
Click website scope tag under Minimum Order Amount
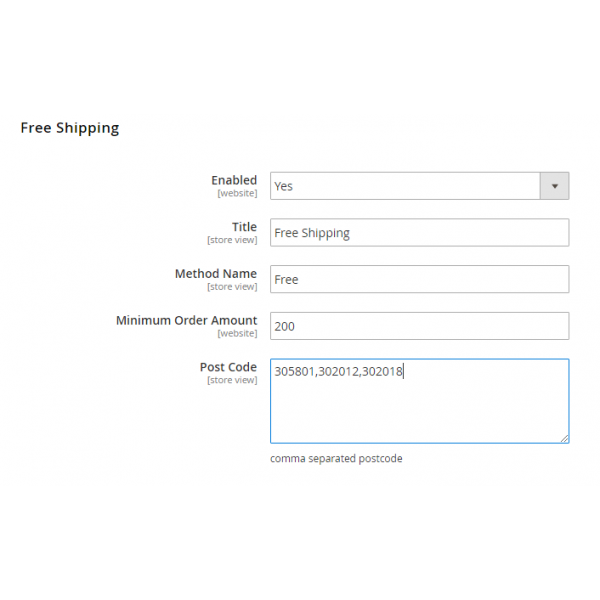click(x=237, y=334)
